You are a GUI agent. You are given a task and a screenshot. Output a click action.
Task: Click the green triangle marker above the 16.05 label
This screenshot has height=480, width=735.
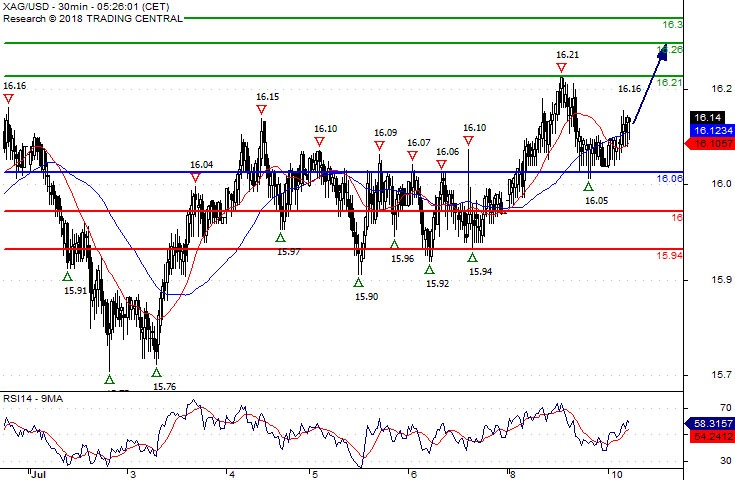[588, 187]
